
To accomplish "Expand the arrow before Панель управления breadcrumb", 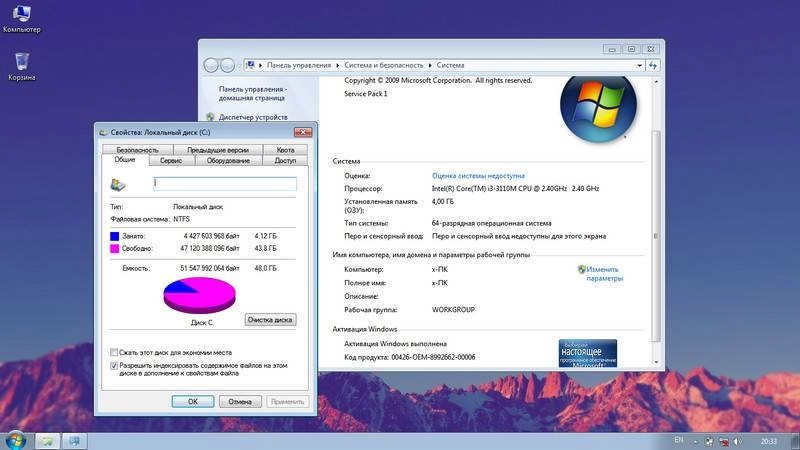I will click(260, 65).
